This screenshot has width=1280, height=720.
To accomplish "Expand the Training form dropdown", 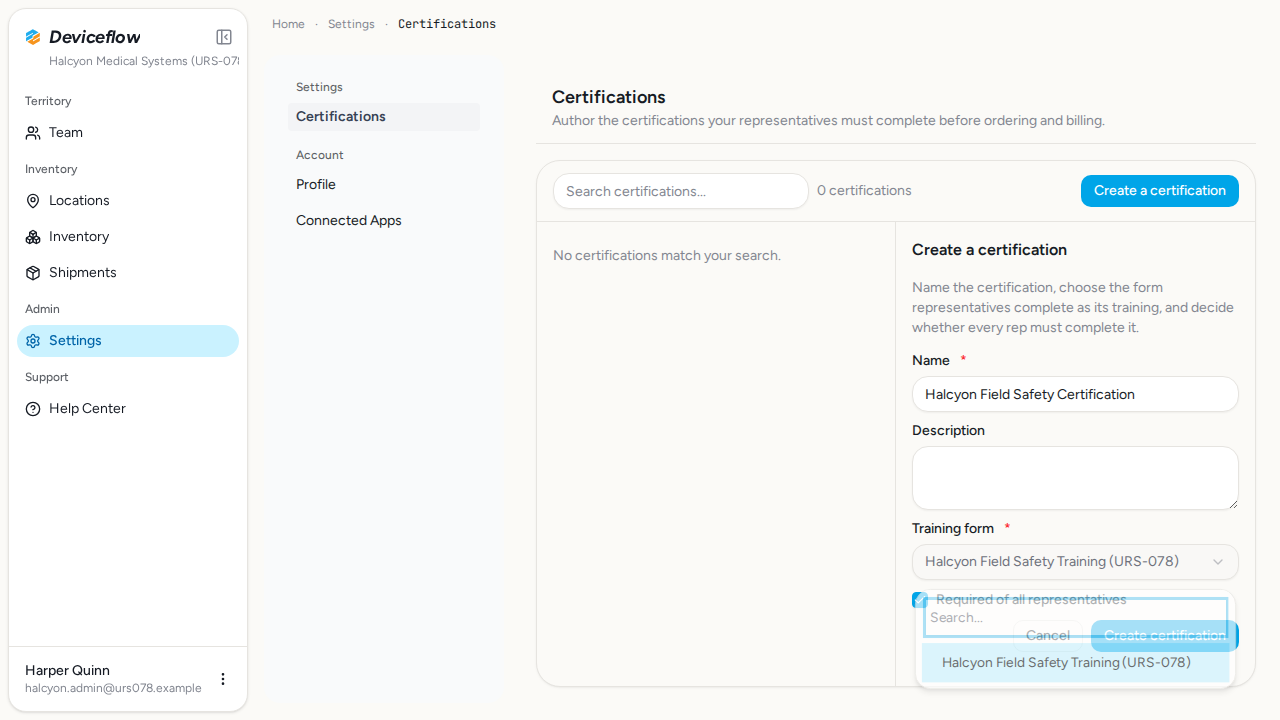I will 1075,562.
